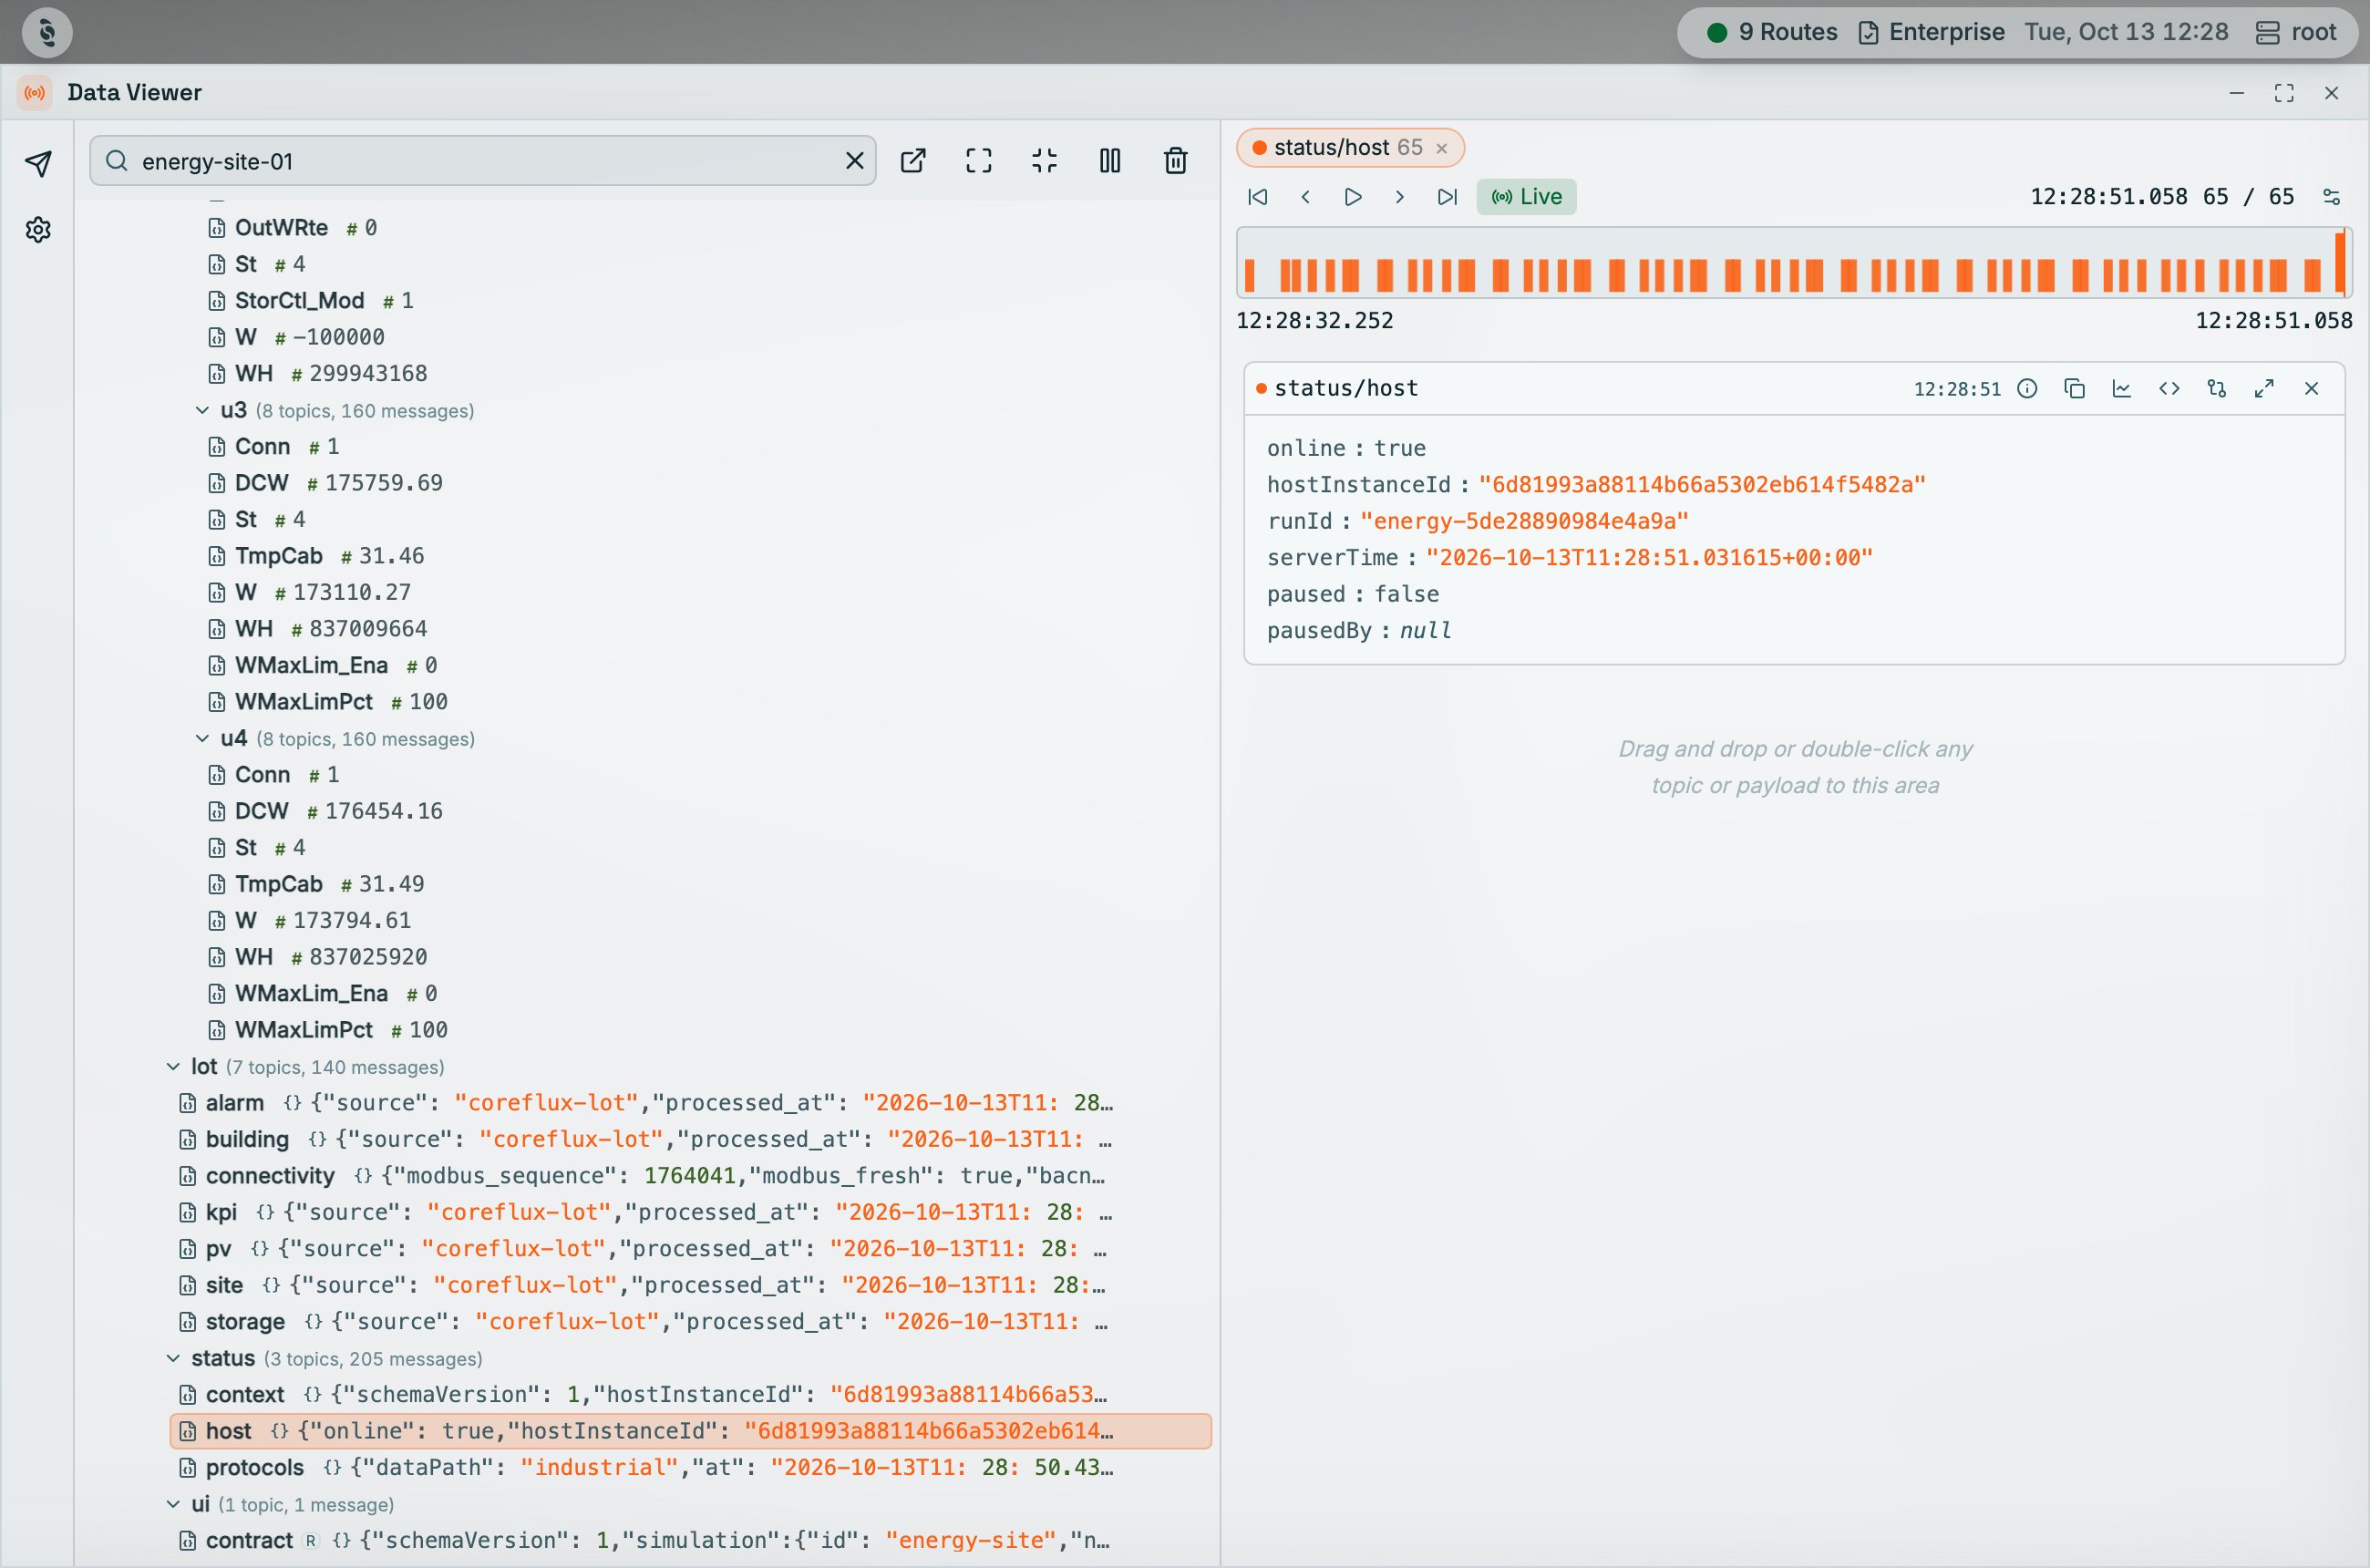Collapse the u4 topic group

(x=202, y=739)
